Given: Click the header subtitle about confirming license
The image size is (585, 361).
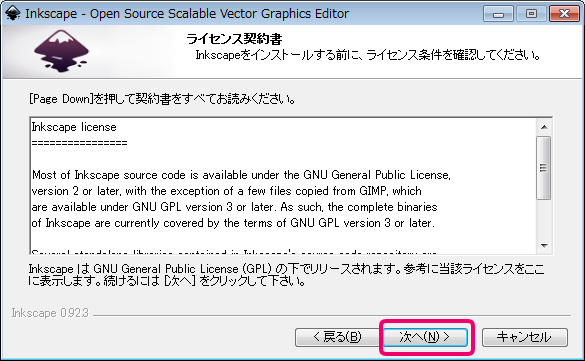Looking at the screenshot, I should coord(368,55).
